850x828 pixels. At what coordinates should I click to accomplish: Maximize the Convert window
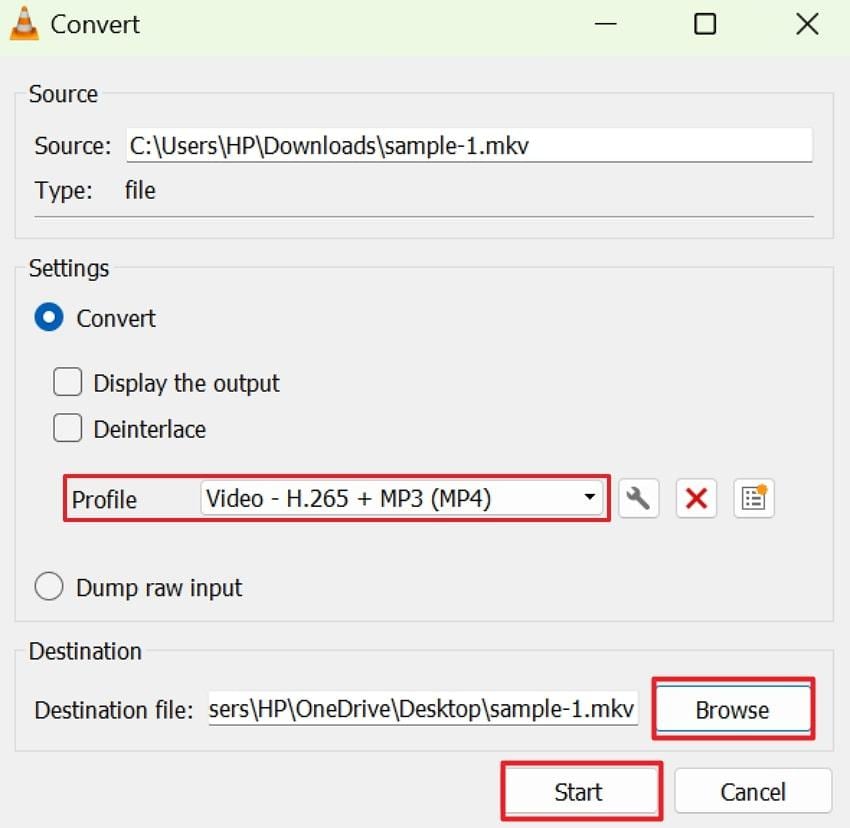[x=706, y=23]
